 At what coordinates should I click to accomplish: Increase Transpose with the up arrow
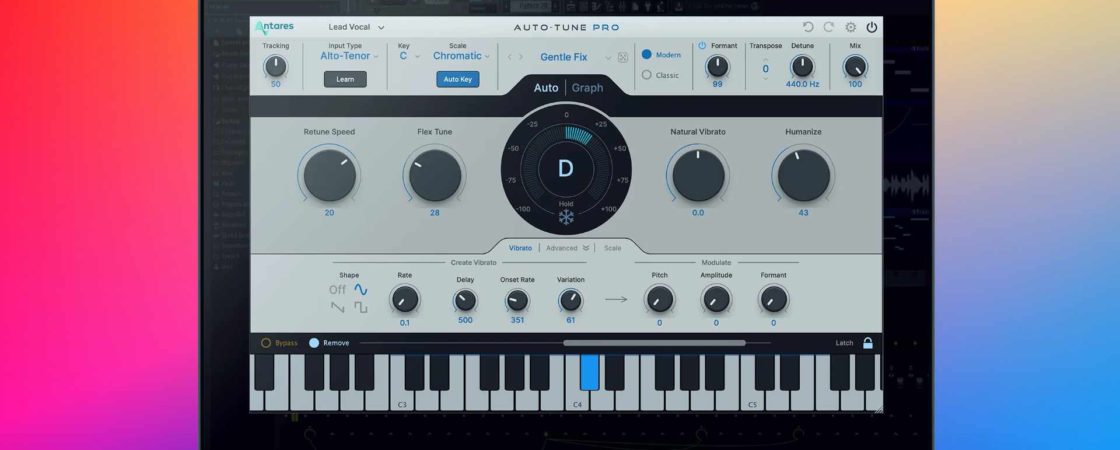tap(766, 59)
